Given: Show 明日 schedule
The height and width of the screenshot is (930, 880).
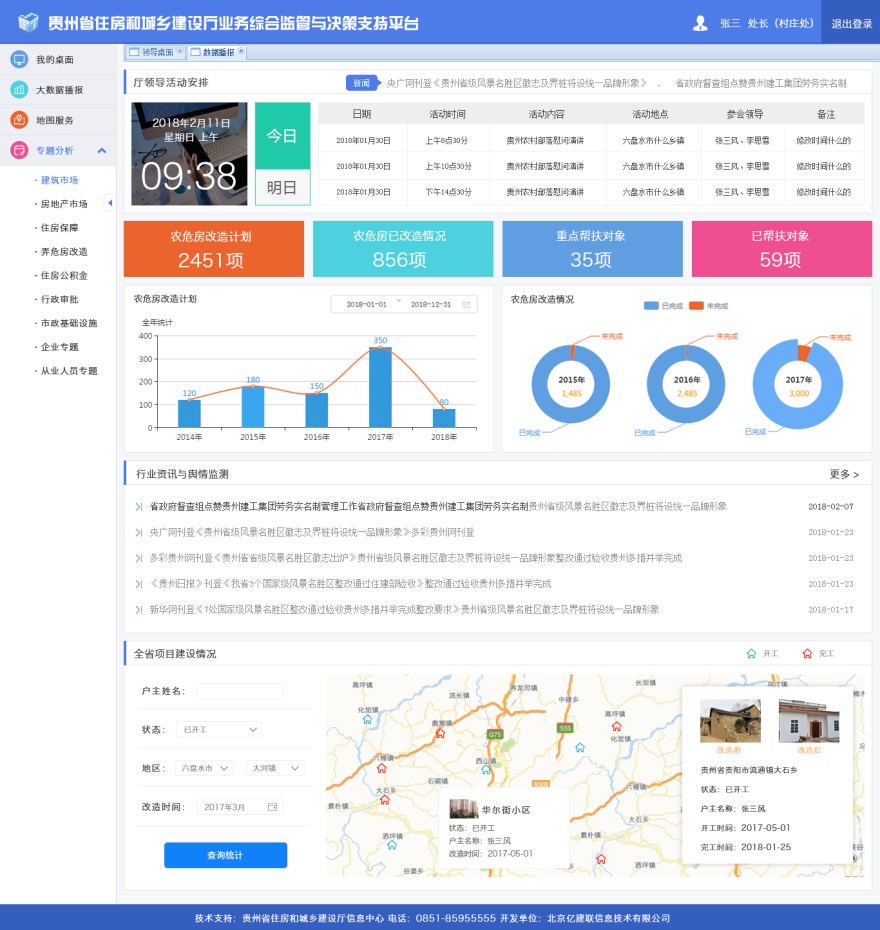Looking at the screenshot, I should click(282, 187).
